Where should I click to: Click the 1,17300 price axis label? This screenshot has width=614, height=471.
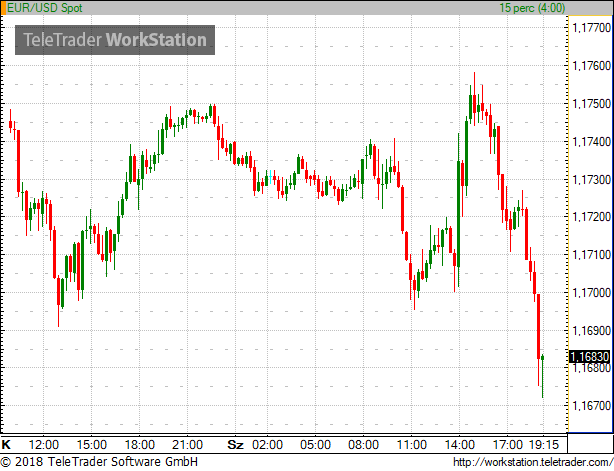(591, 180)
